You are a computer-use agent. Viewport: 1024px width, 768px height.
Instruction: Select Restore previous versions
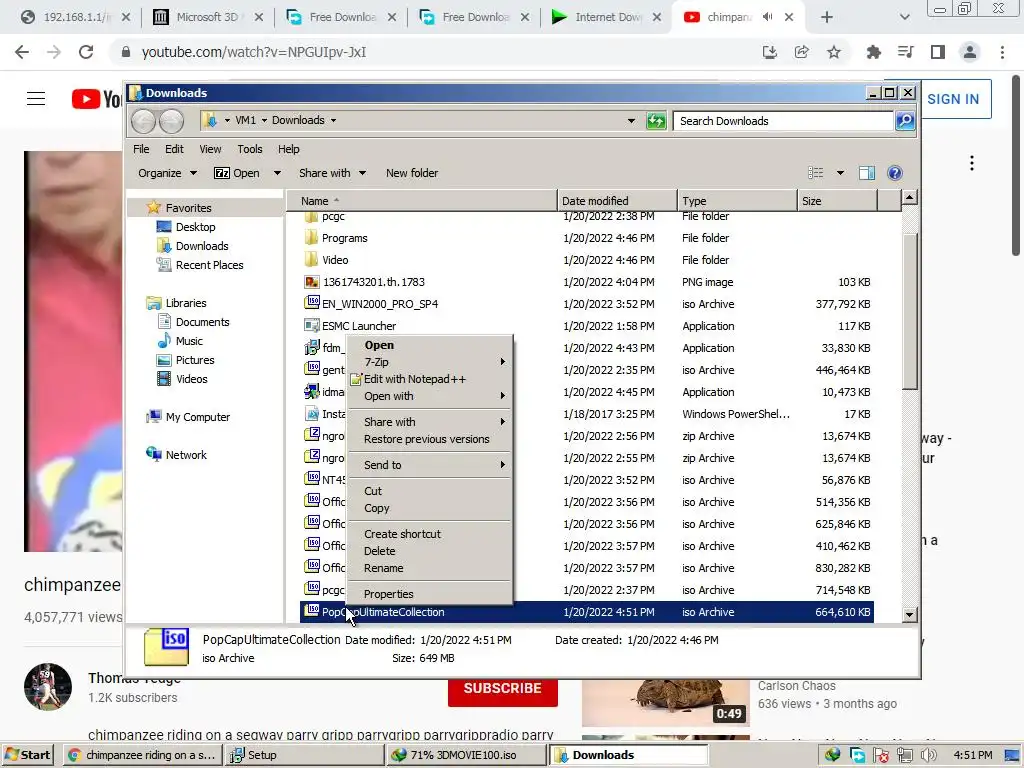pos(430,439)
